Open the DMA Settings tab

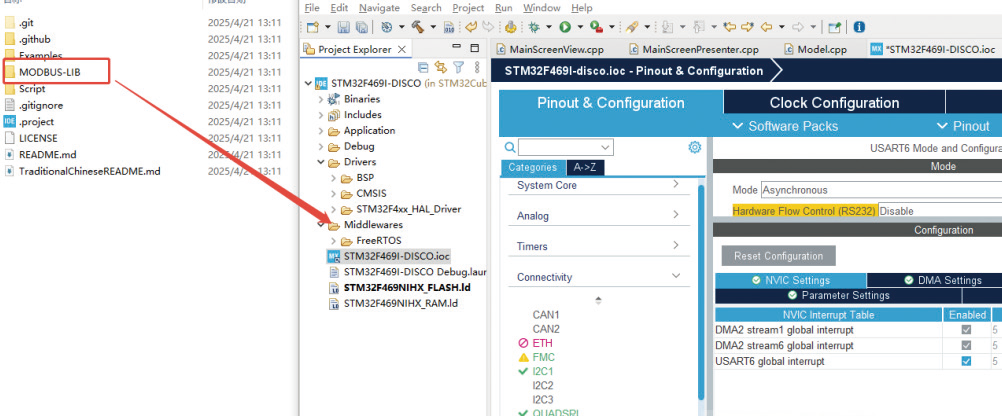pyautogui.click(x=943, y=280)
